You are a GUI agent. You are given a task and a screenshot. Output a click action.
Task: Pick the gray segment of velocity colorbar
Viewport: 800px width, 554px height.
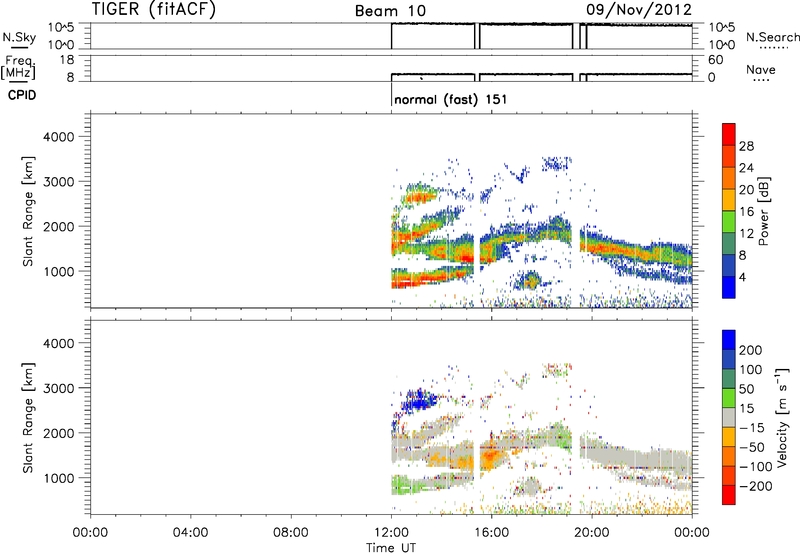[729, 417]
